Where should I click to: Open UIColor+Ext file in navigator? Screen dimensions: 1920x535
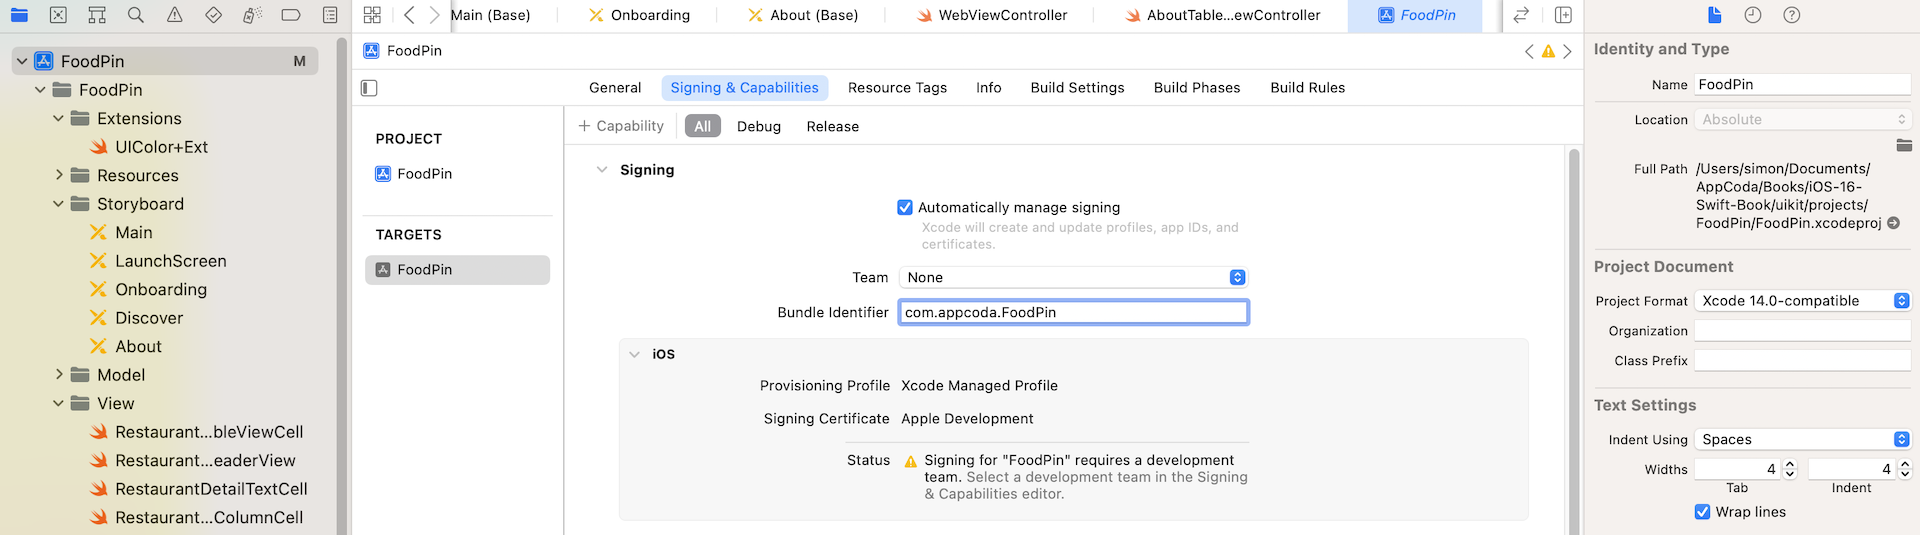pos(161,147)
